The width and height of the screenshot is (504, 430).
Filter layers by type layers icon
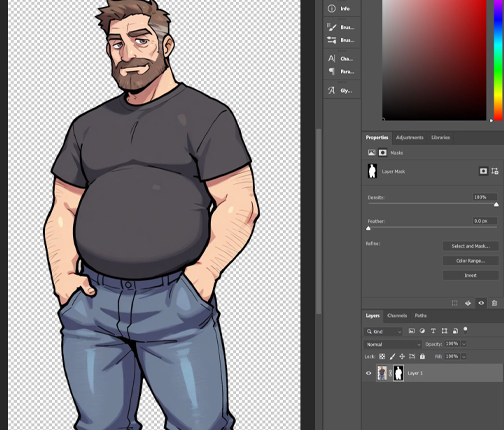(433, 331)
